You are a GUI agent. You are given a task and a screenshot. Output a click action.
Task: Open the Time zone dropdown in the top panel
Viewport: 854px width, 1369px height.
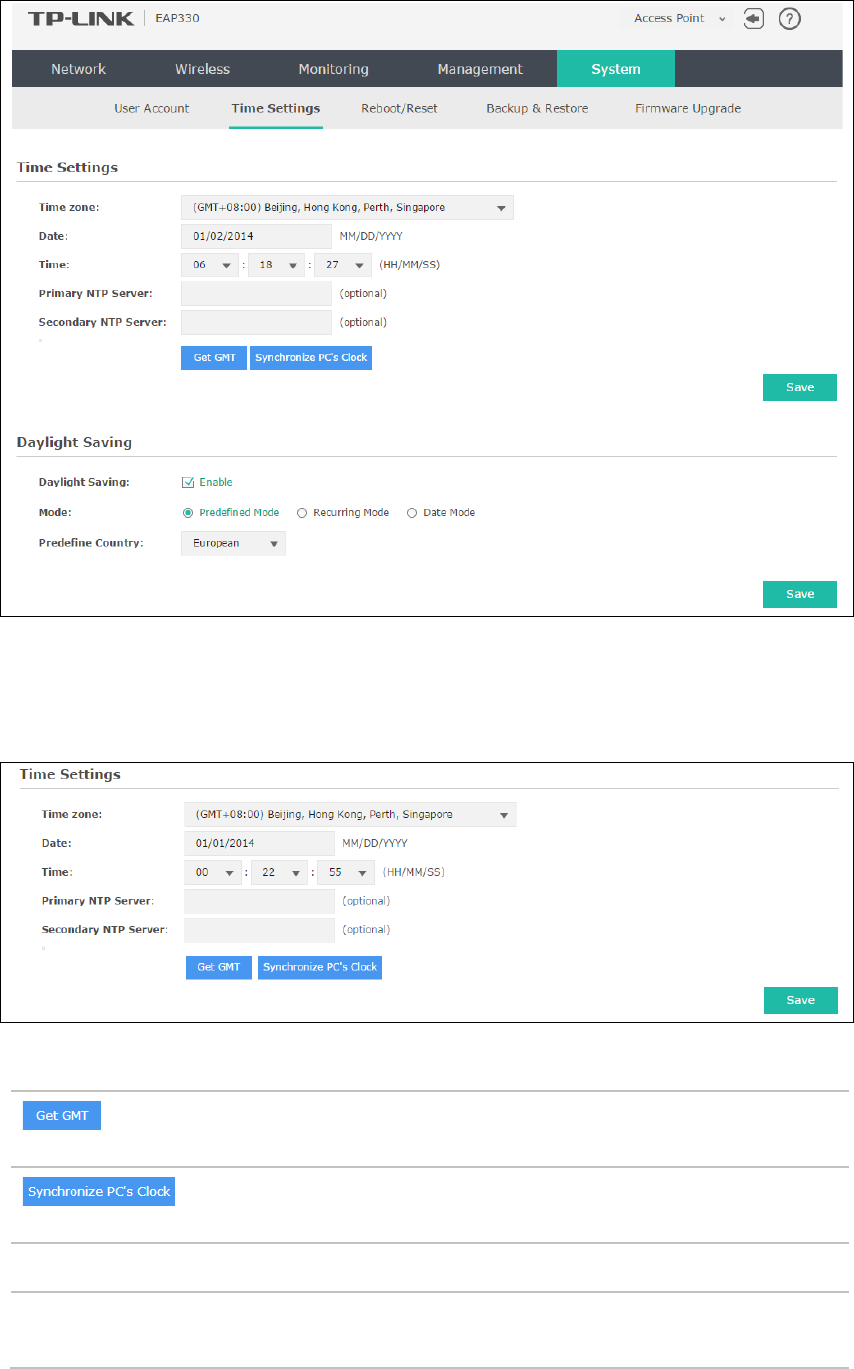(347, 208)
